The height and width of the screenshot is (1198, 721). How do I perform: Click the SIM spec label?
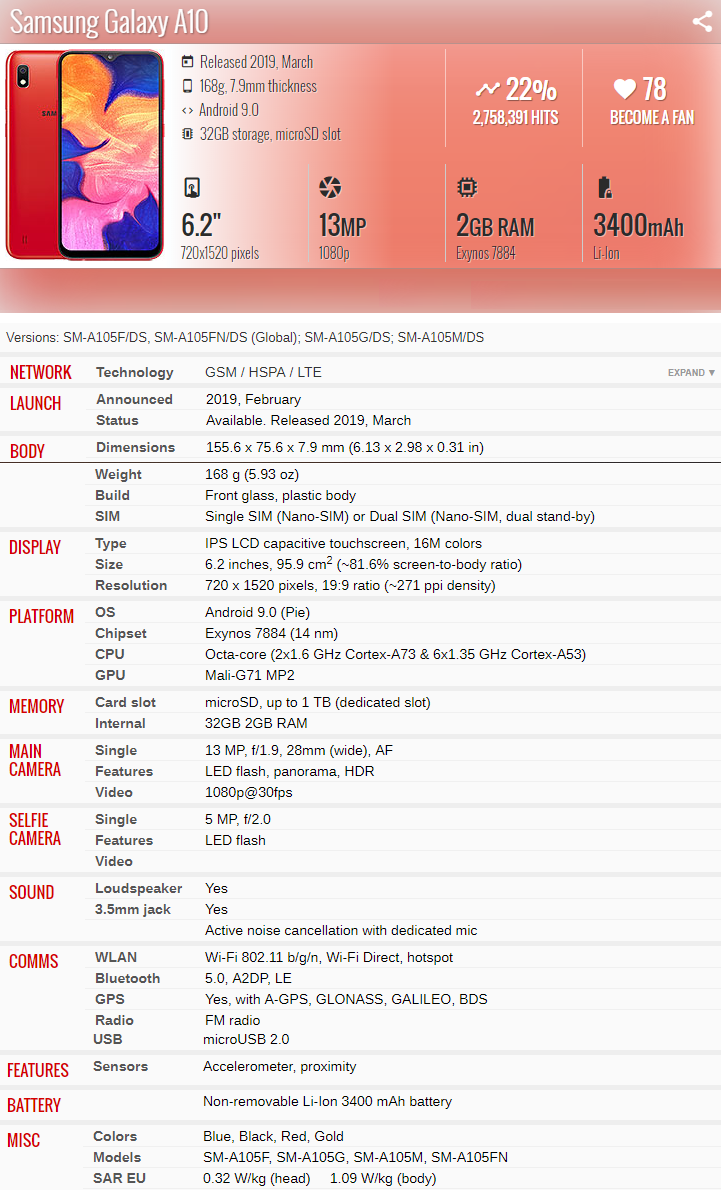107,516
